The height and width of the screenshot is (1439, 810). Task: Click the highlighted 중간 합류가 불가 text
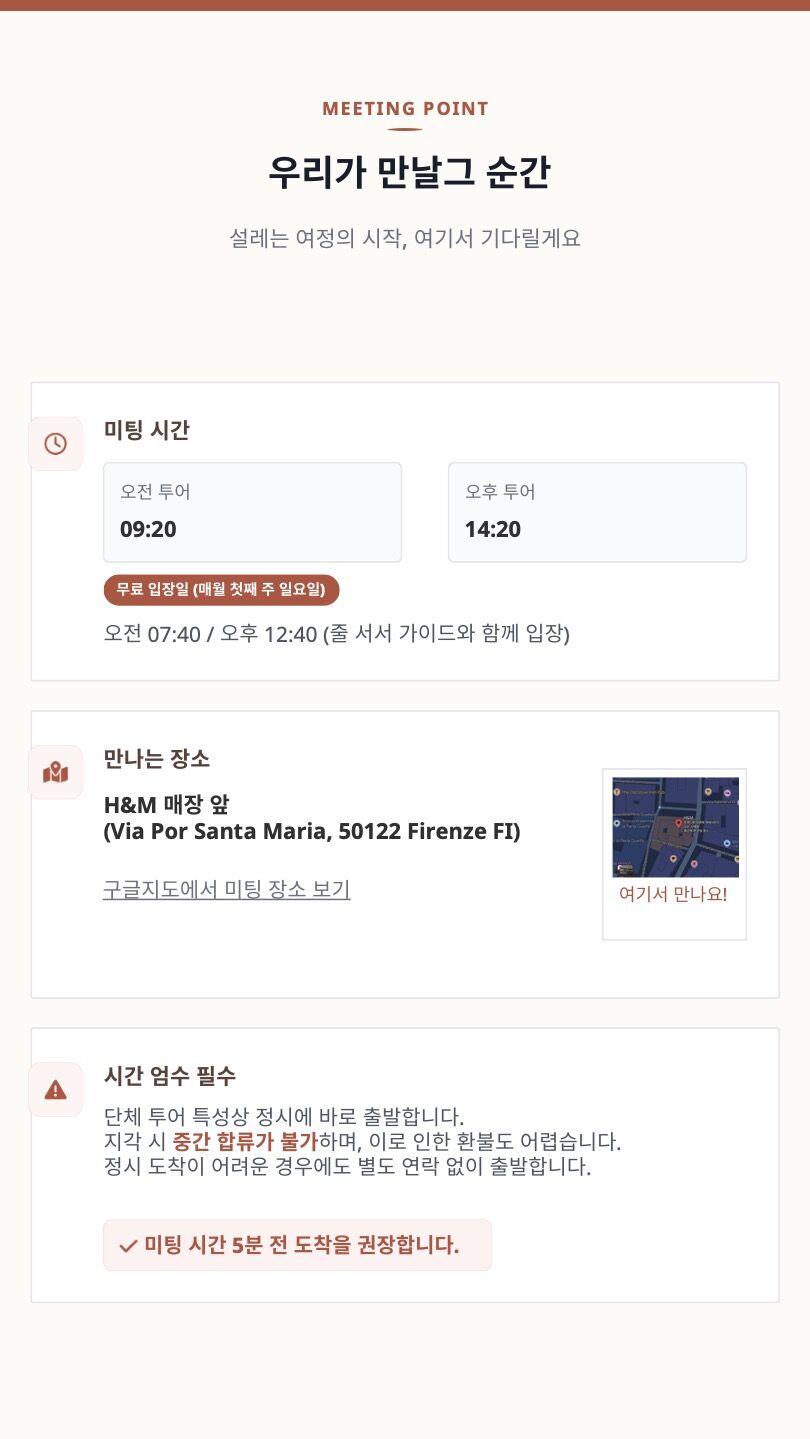click(x=245, y=1141)
